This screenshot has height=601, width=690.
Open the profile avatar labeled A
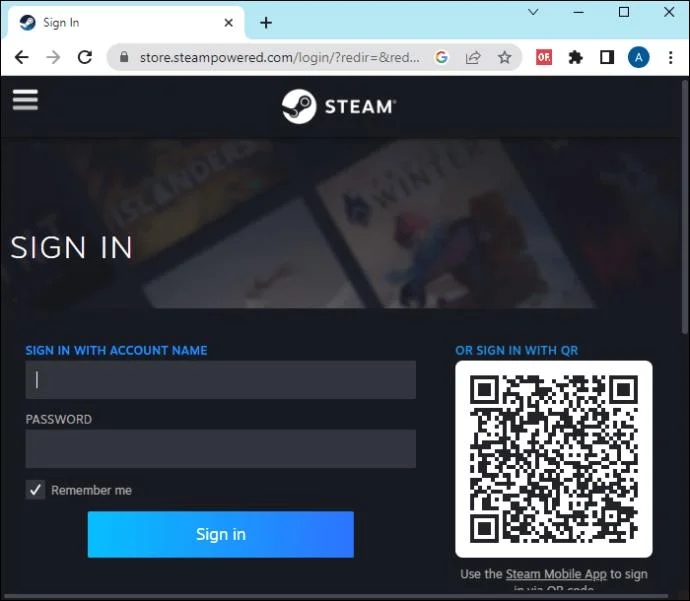(639, 57)
